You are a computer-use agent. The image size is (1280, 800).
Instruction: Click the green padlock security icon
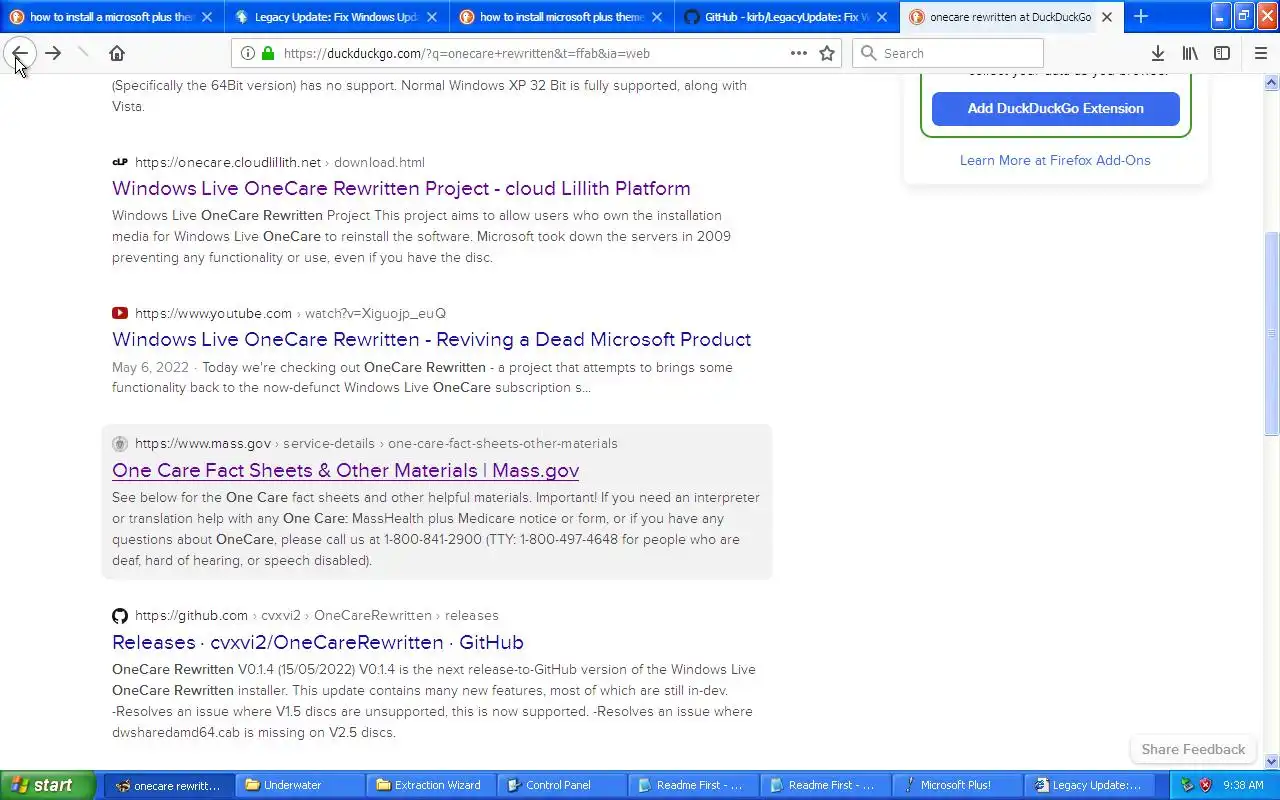[268, 53]
